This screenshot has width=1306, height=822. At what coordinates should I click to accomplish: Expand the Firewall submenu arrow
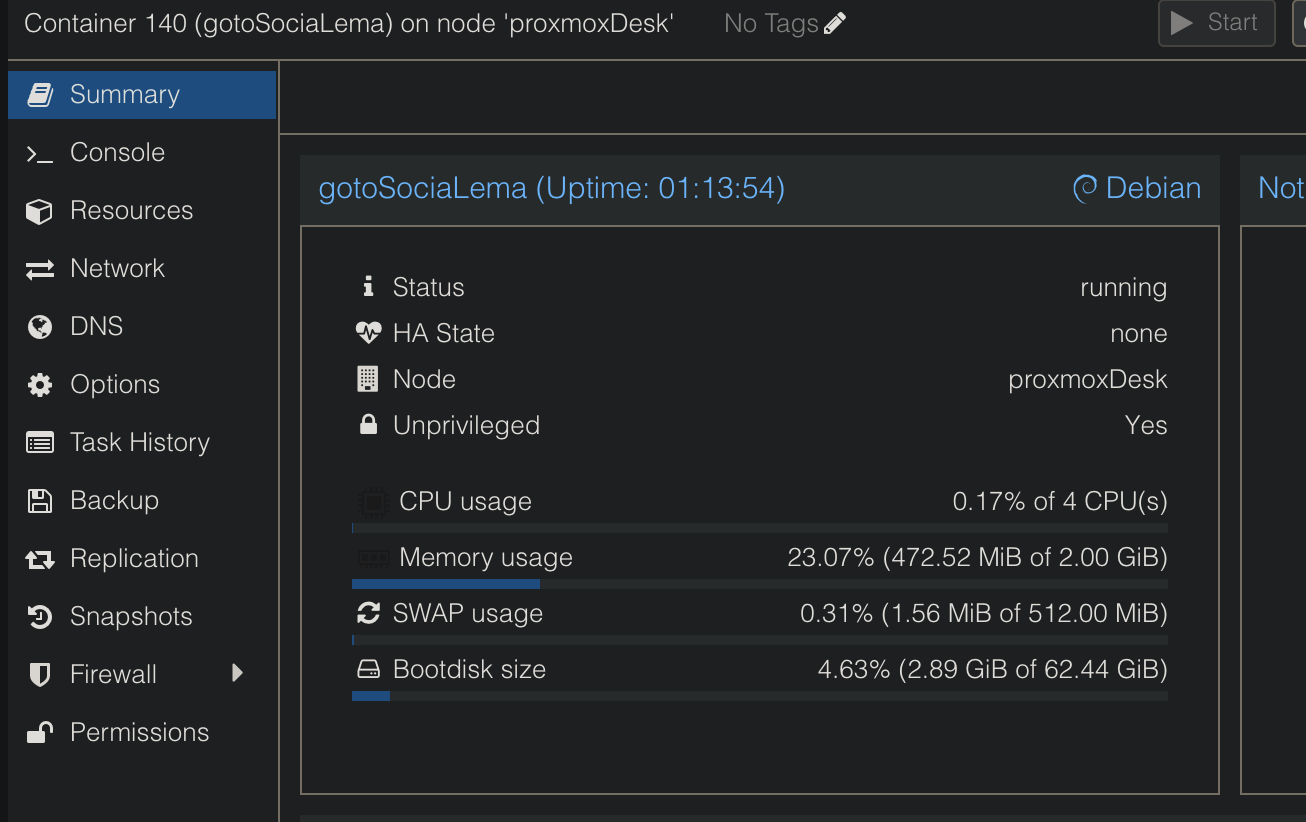237,673
